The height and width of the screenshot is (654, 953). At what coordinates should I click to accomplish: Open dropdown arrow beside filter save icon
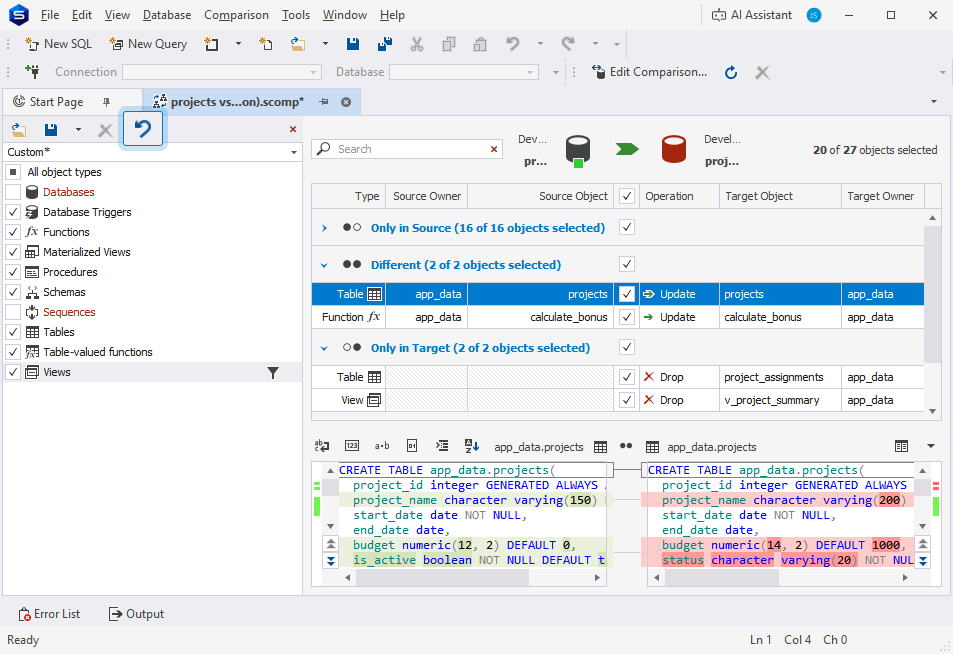[78, 129]
